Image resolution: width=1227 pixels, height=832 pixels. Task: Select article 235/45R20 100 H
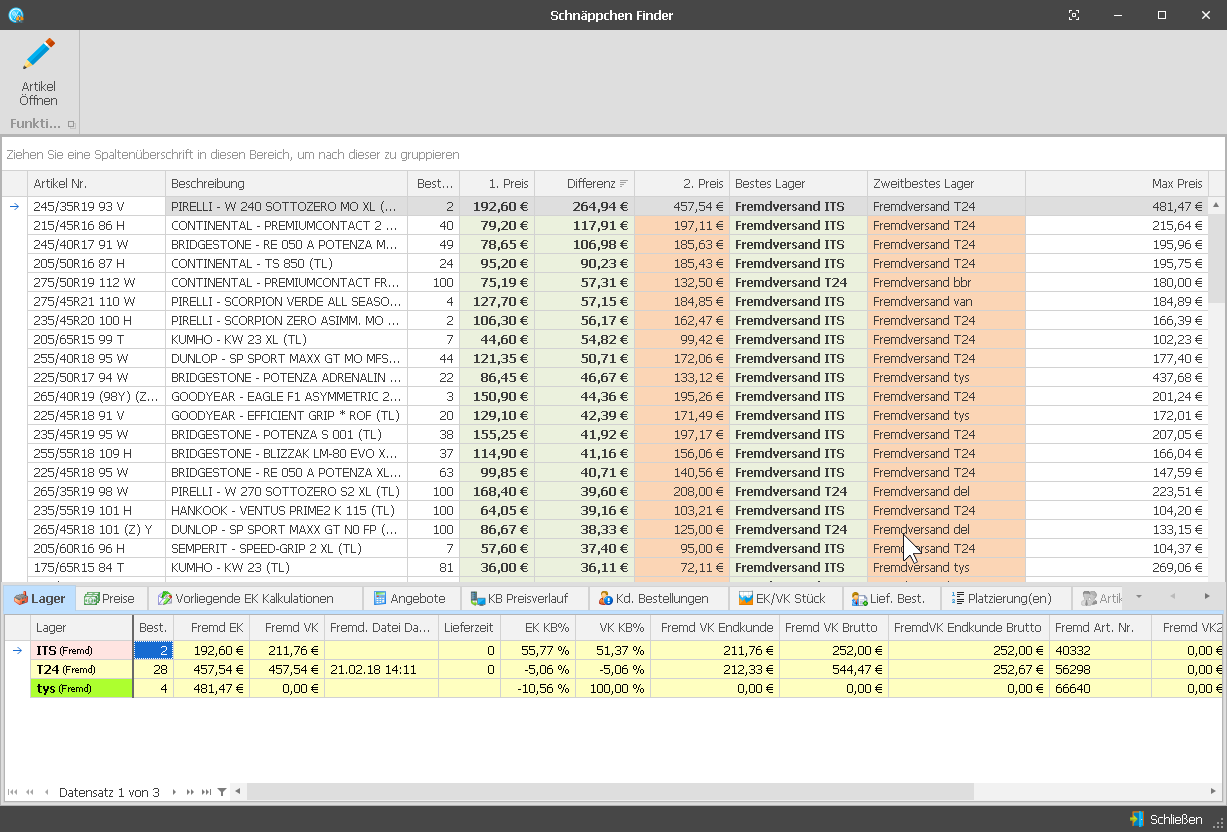96,321
